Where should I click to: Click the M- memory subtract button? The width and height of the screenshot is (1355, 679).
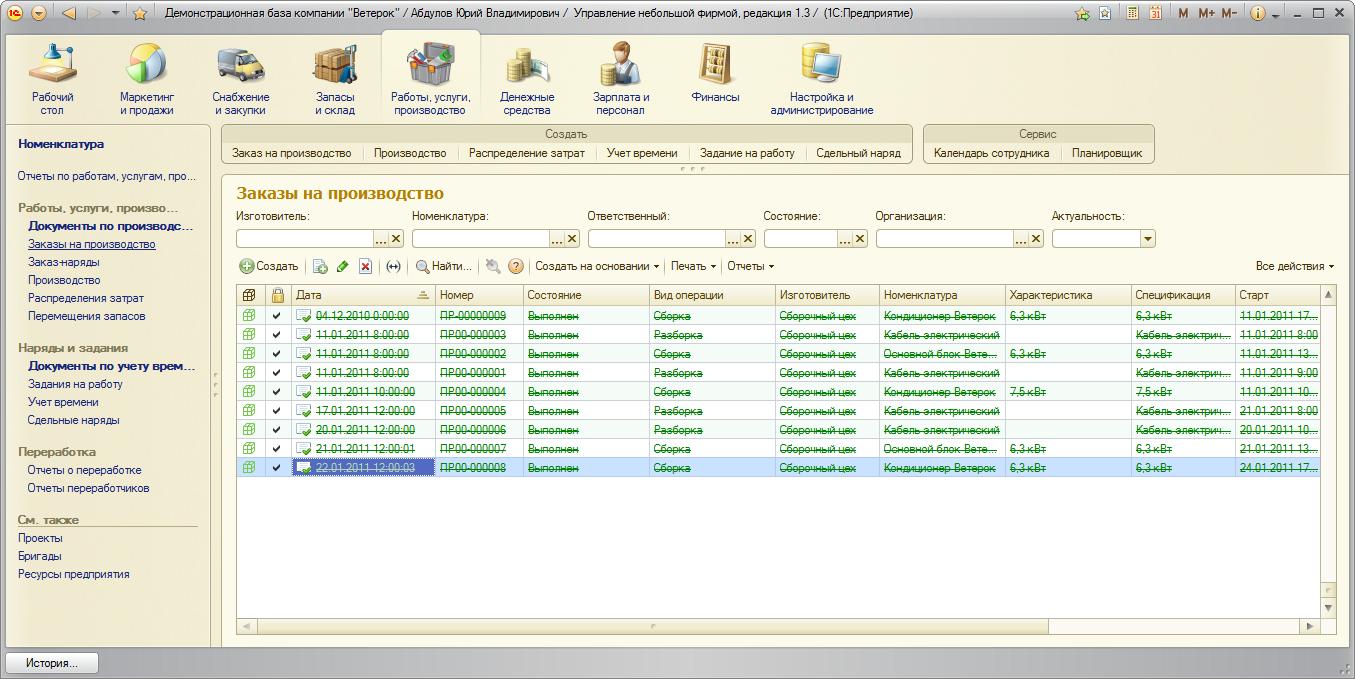(1229, 13)
